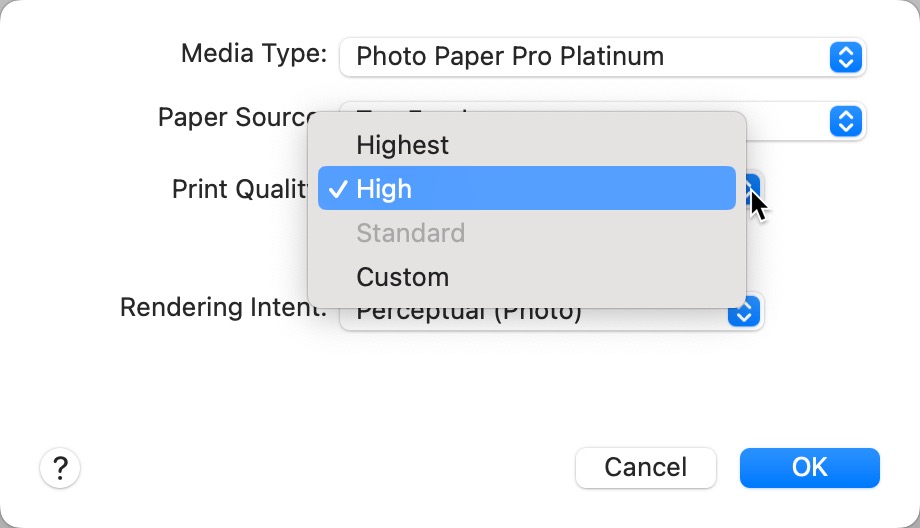This screenshot has height=528, width=920.
Task: Pick Custom from the quality menu
Action: pyautogui.click(x=402, y=277)
